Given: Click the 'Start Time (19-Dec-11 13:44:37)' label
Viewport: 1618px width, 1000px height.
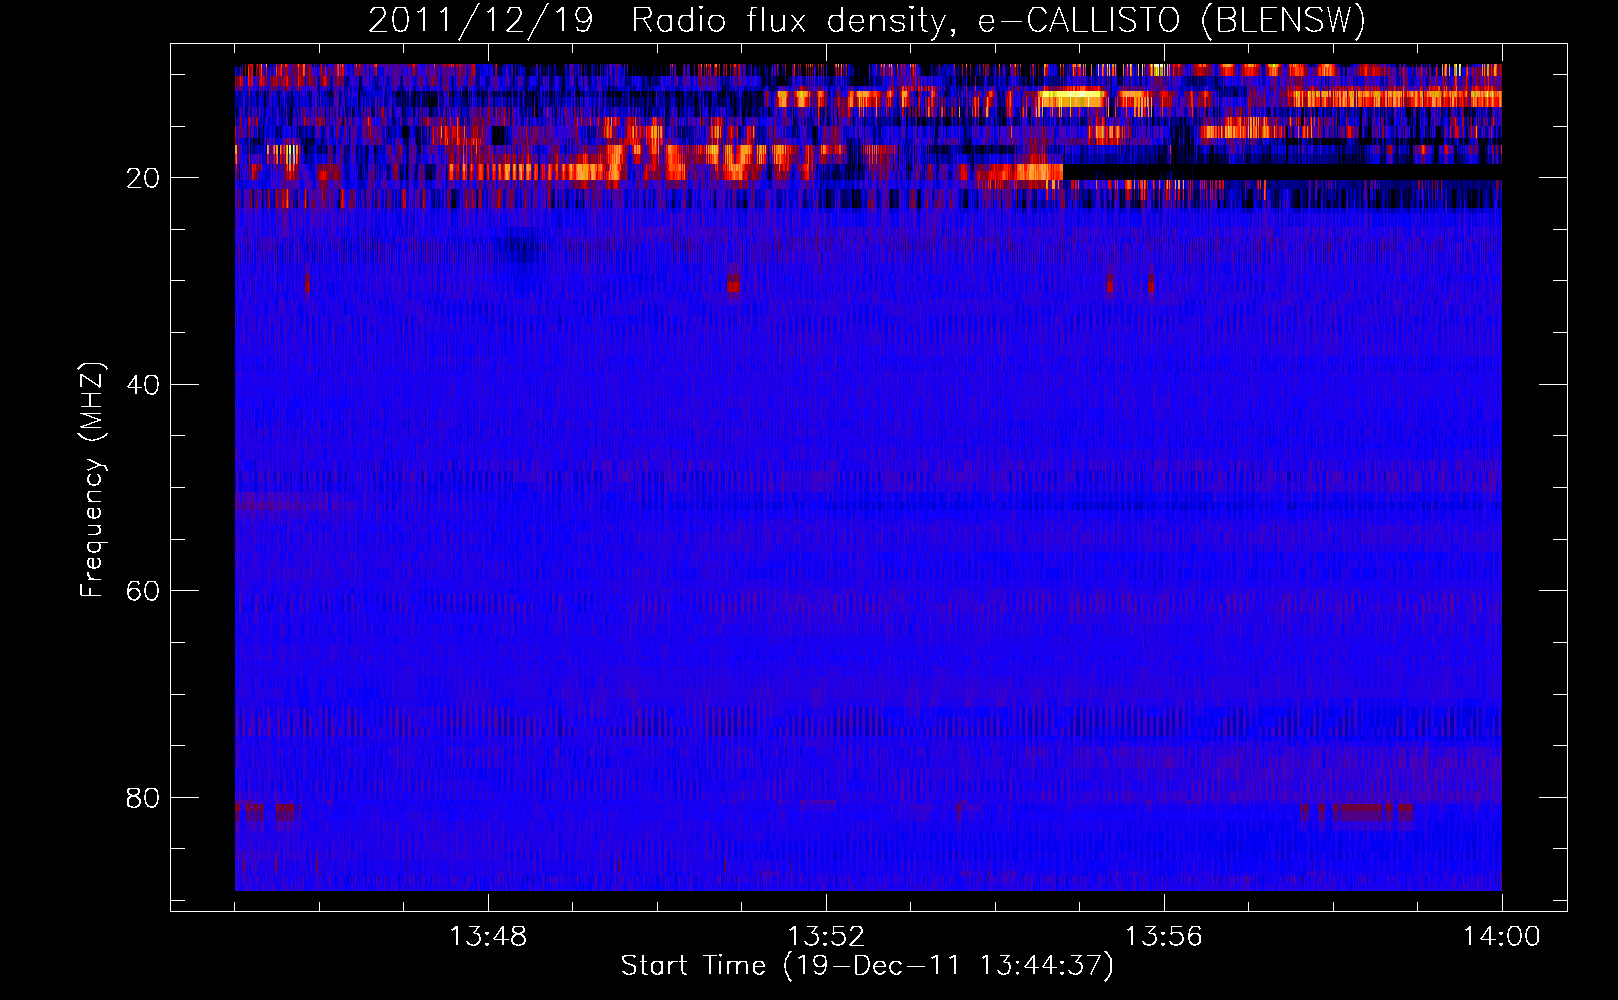Looking at the screenshot, I should [x=867, y=966].
